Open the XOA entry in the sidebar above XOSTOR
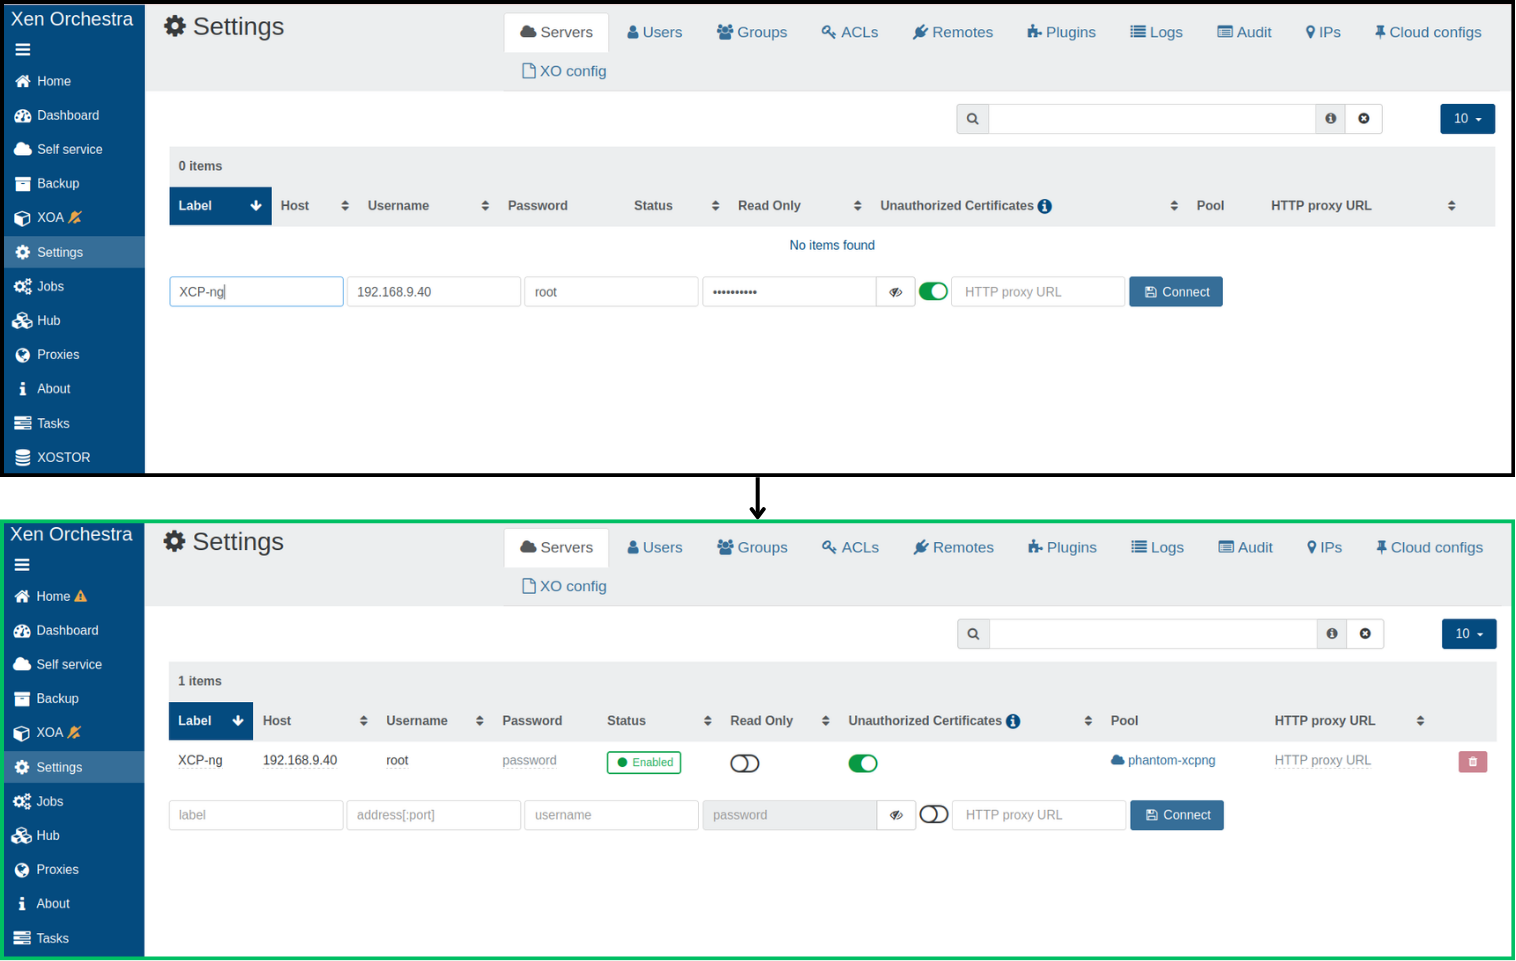This screenshot has height=961, width=1516. (50, 218)
